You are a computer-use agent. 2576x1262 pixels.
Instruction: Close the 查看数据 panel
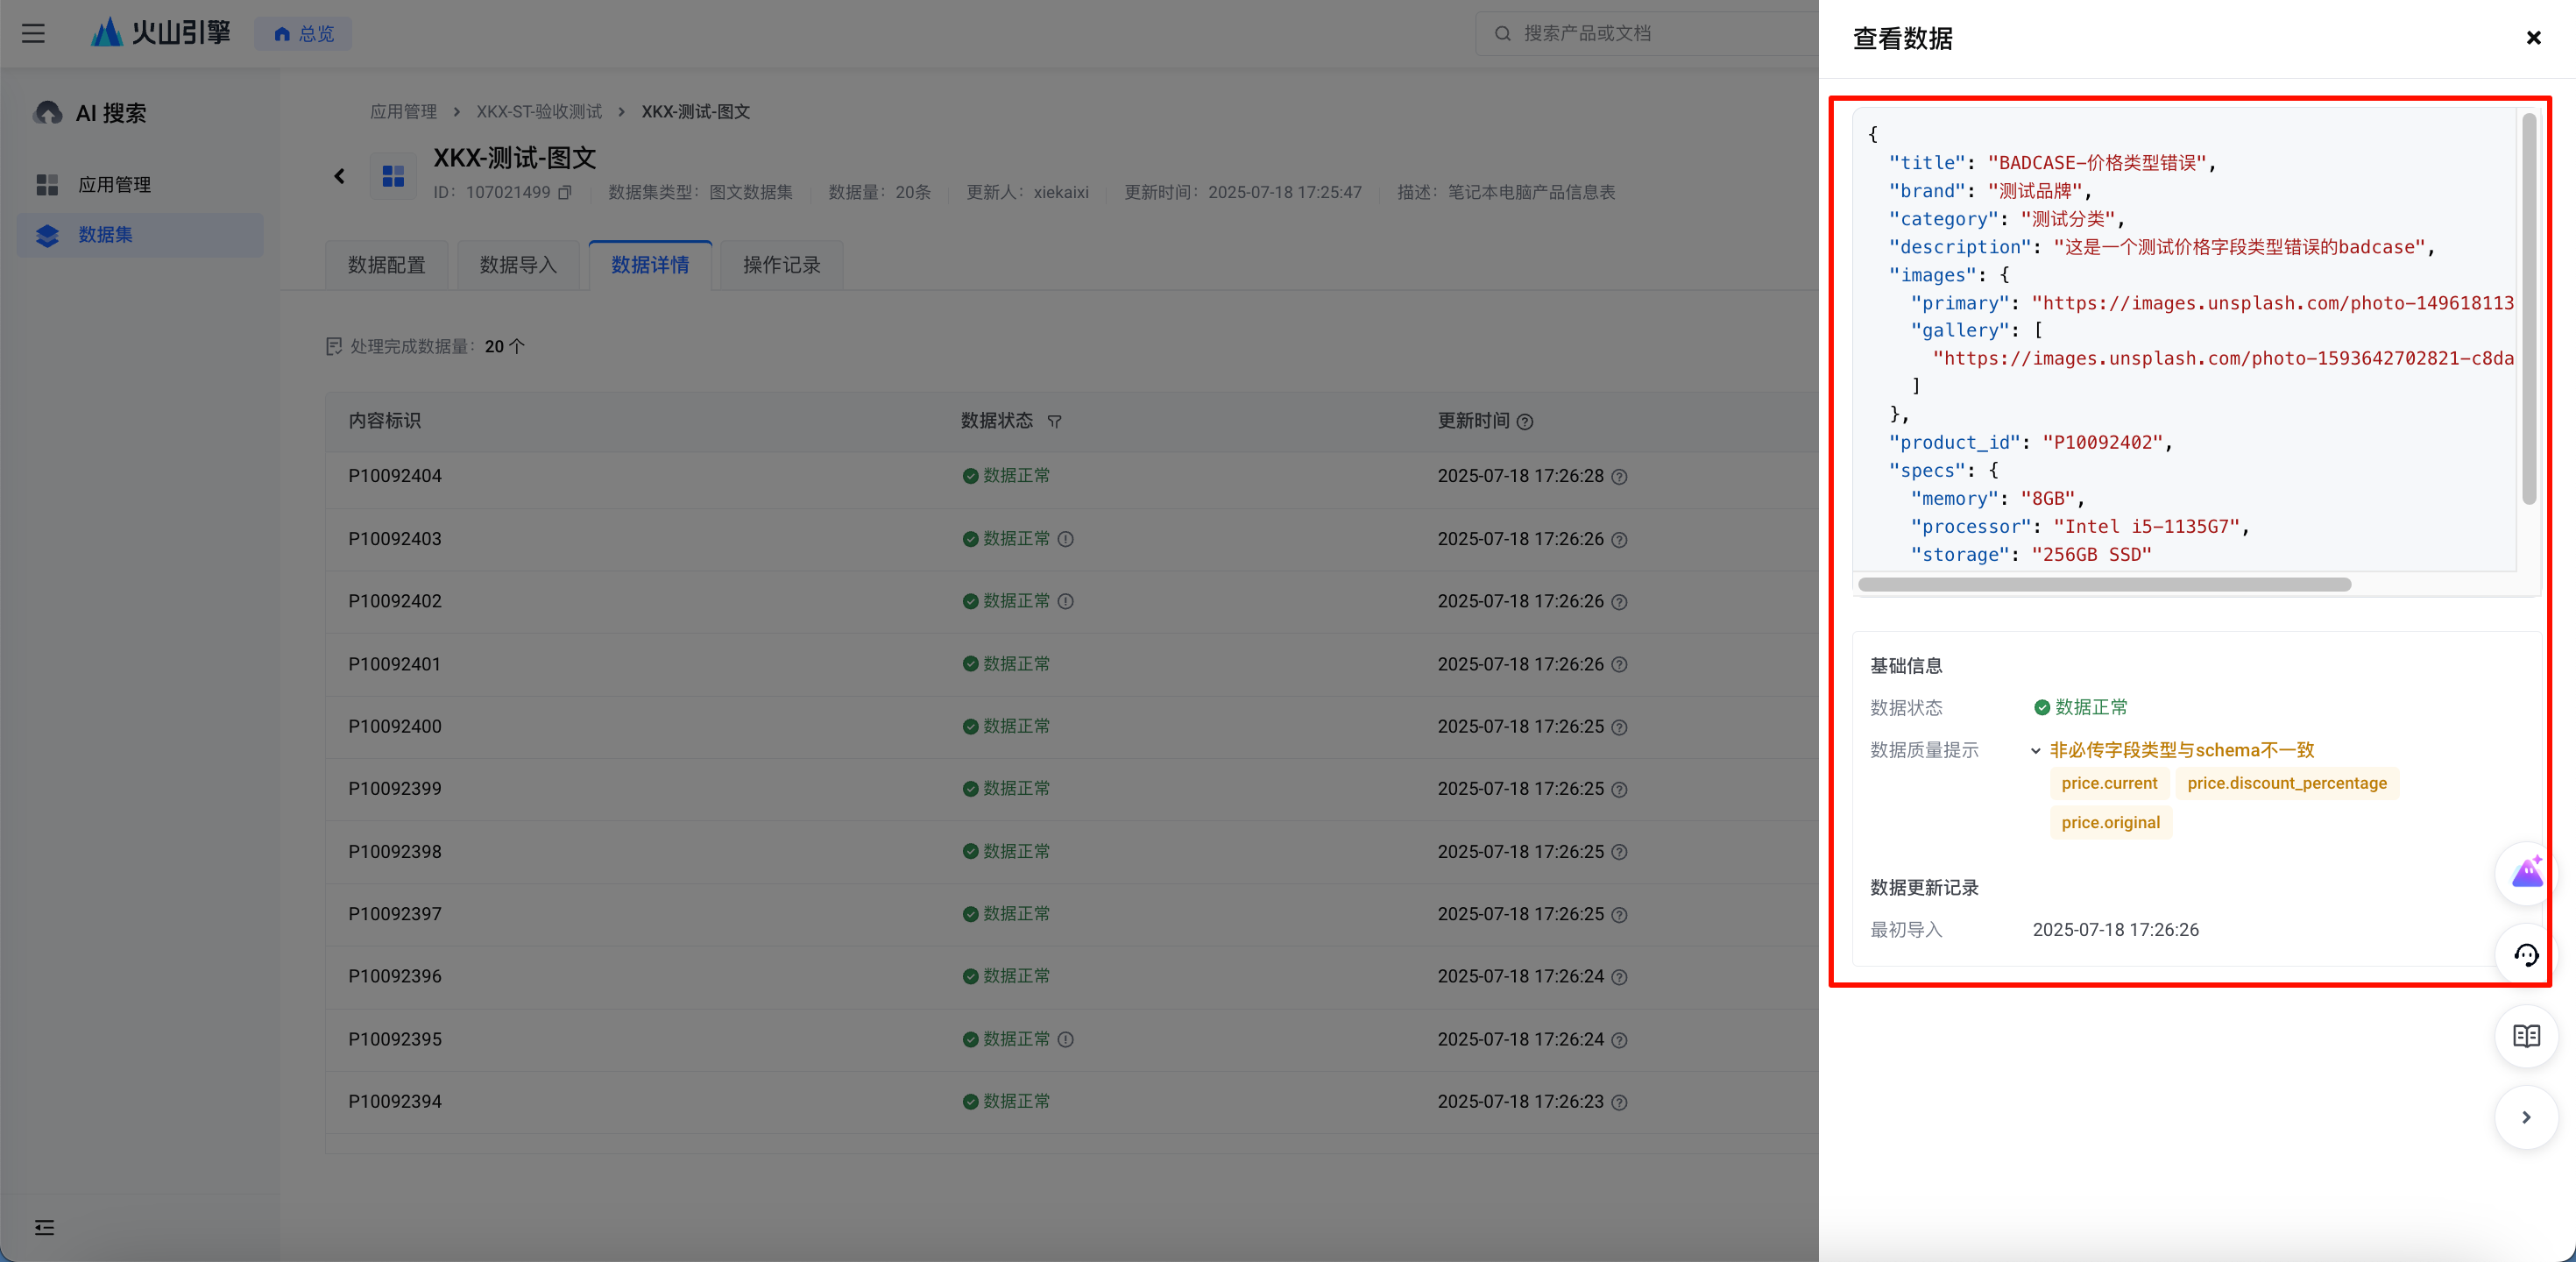click(x=2533, y=38)
